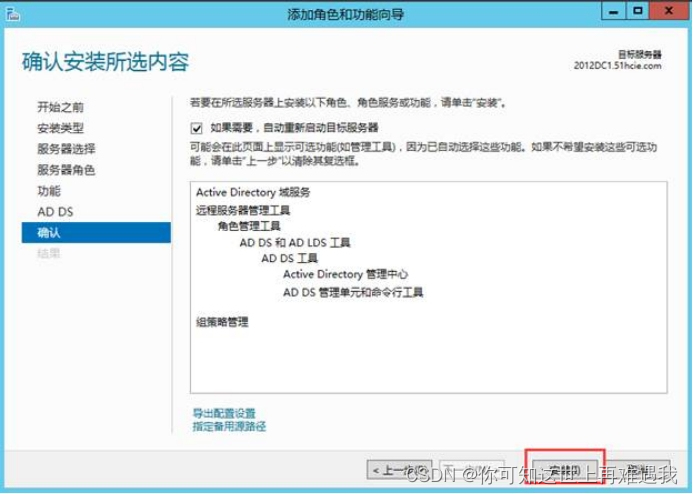Click target server name 2012DC1.51hcie.com
This screenshot has height=494, width=693.
[617, 66]
